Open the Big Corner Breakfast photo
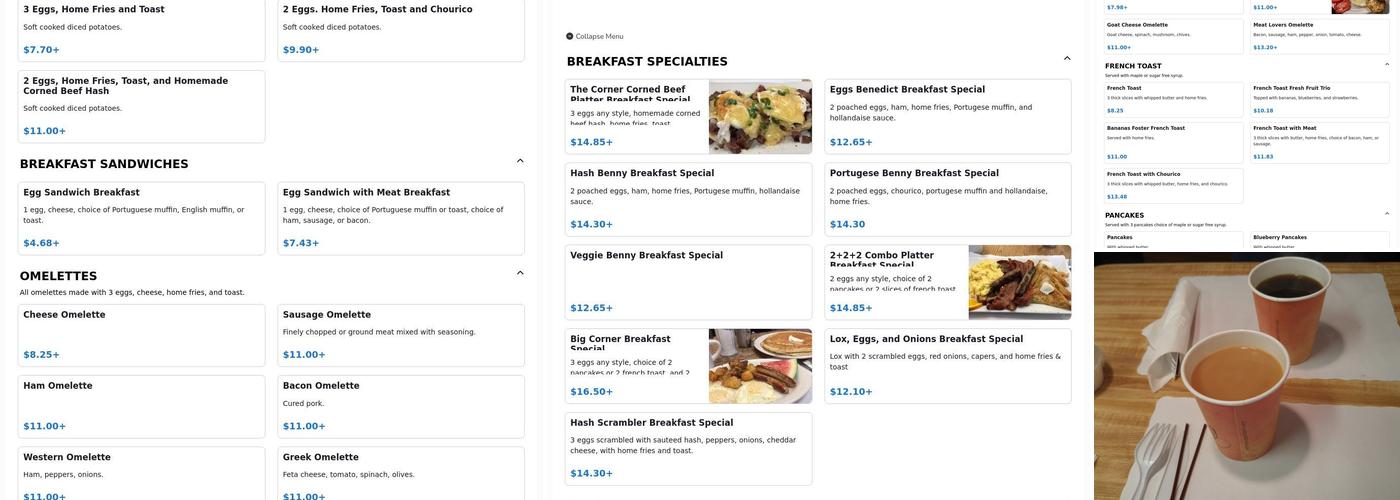This screenshot has height=500, width=1400. [x=760, y=366]
